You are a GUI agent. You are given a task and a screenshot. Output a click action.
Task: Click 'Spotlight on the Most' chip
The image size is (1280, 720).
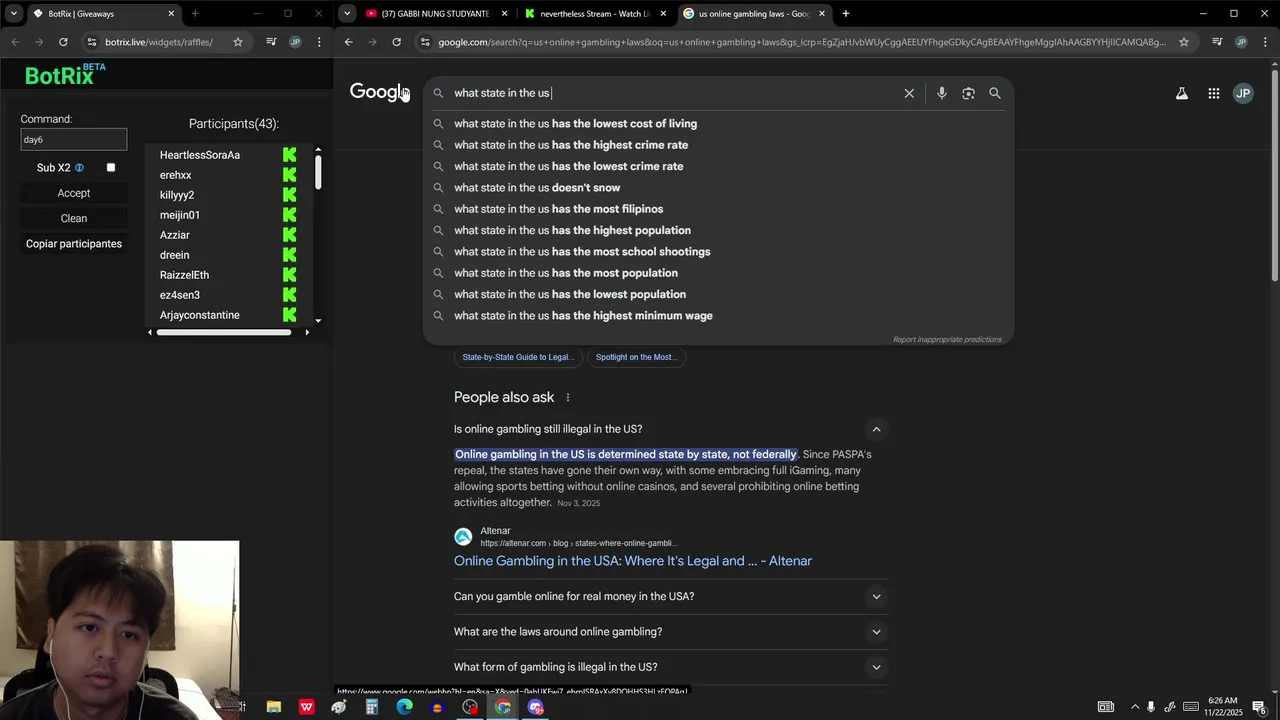point(637,357)
